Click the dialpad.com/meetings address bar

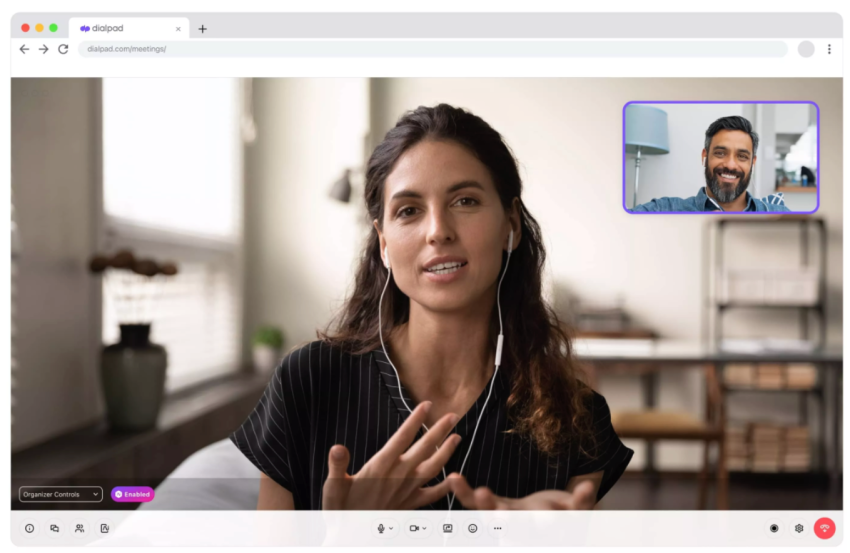click(x=430, y=49)
